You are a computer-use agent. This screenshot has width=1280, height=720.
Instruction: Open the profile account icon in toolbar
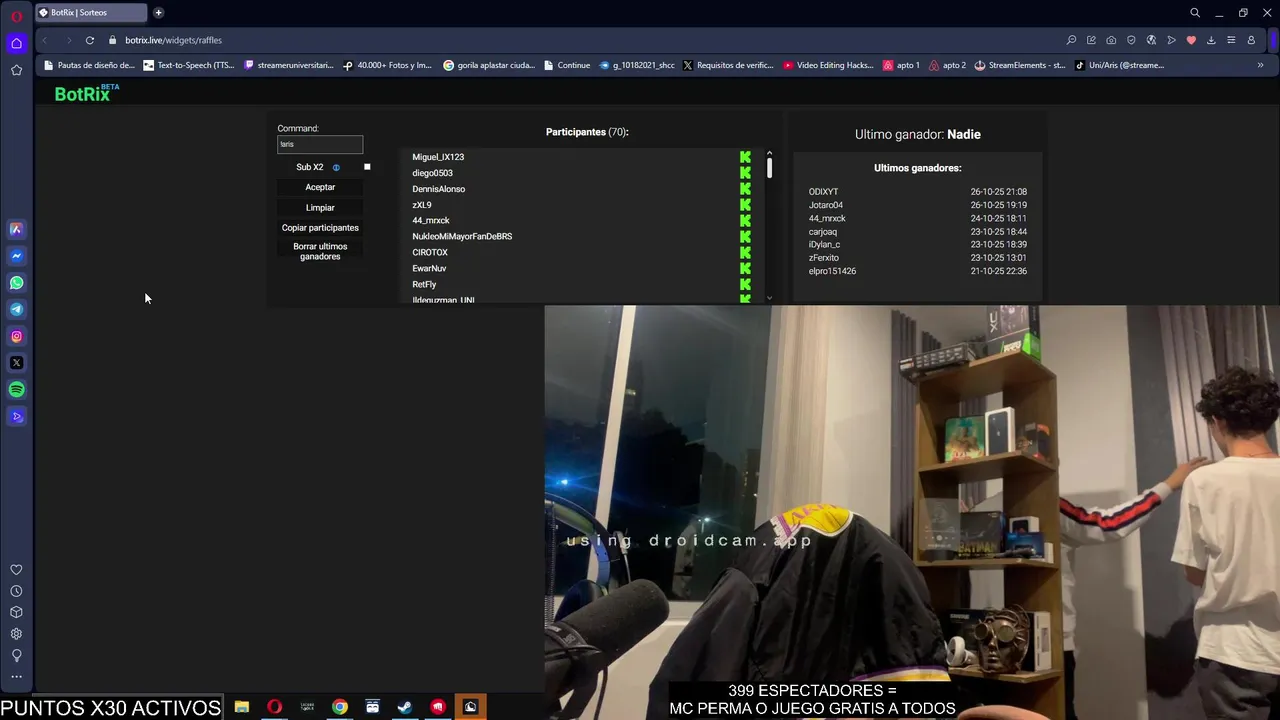1251,40
